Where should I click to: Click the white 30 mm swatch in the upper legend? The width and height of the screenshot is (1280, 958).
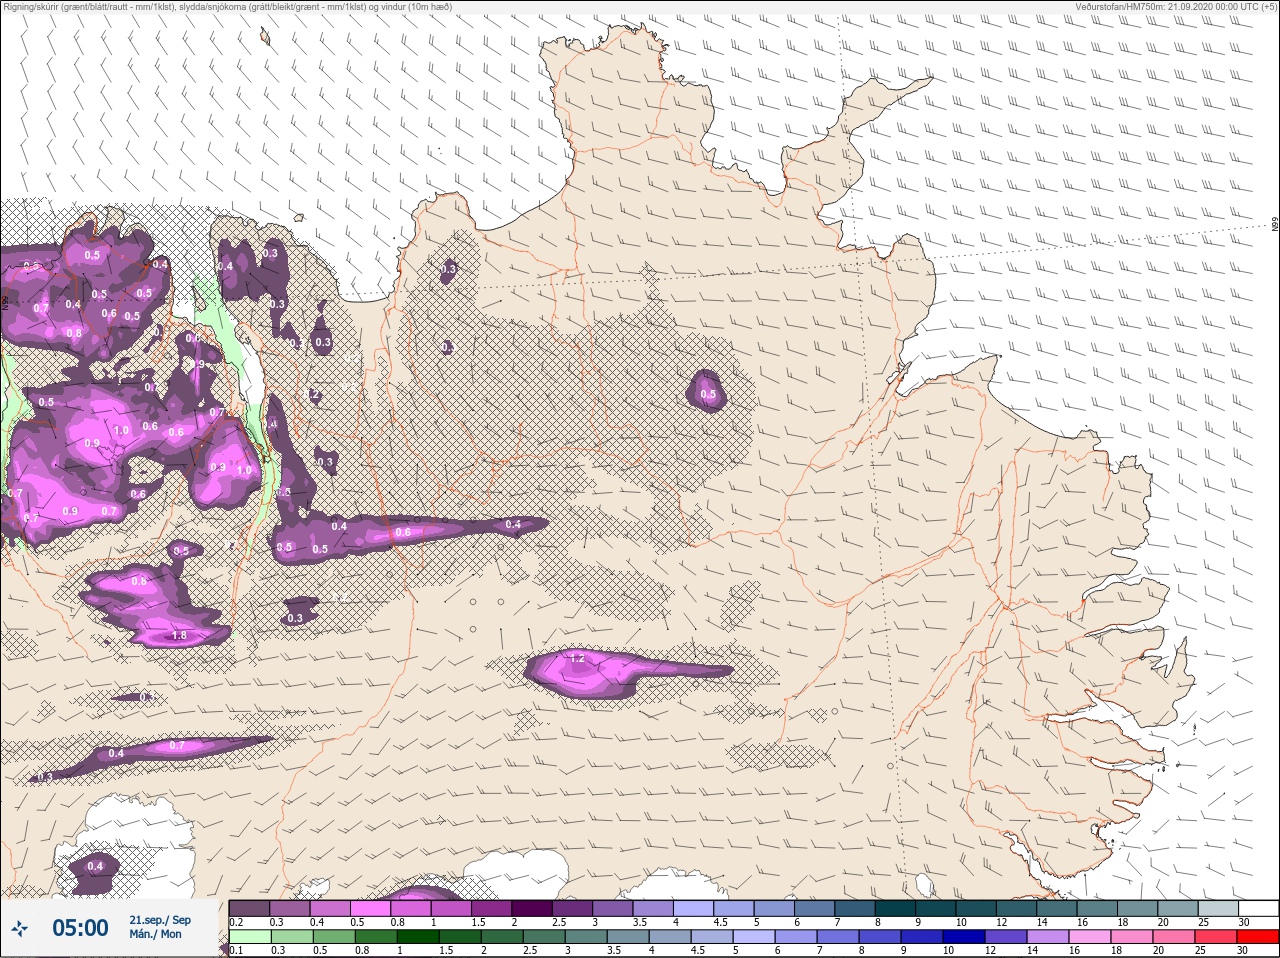click(x=1258, y=908)
